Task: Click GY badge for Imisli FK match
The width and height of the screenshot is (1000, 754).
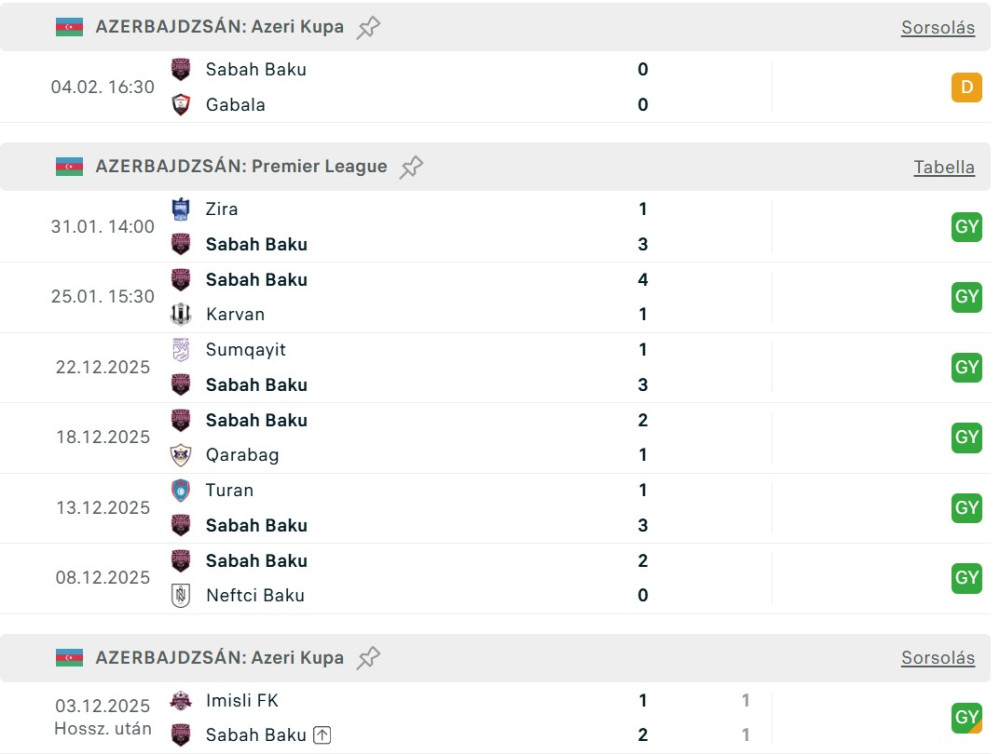Action: point(966,717)
